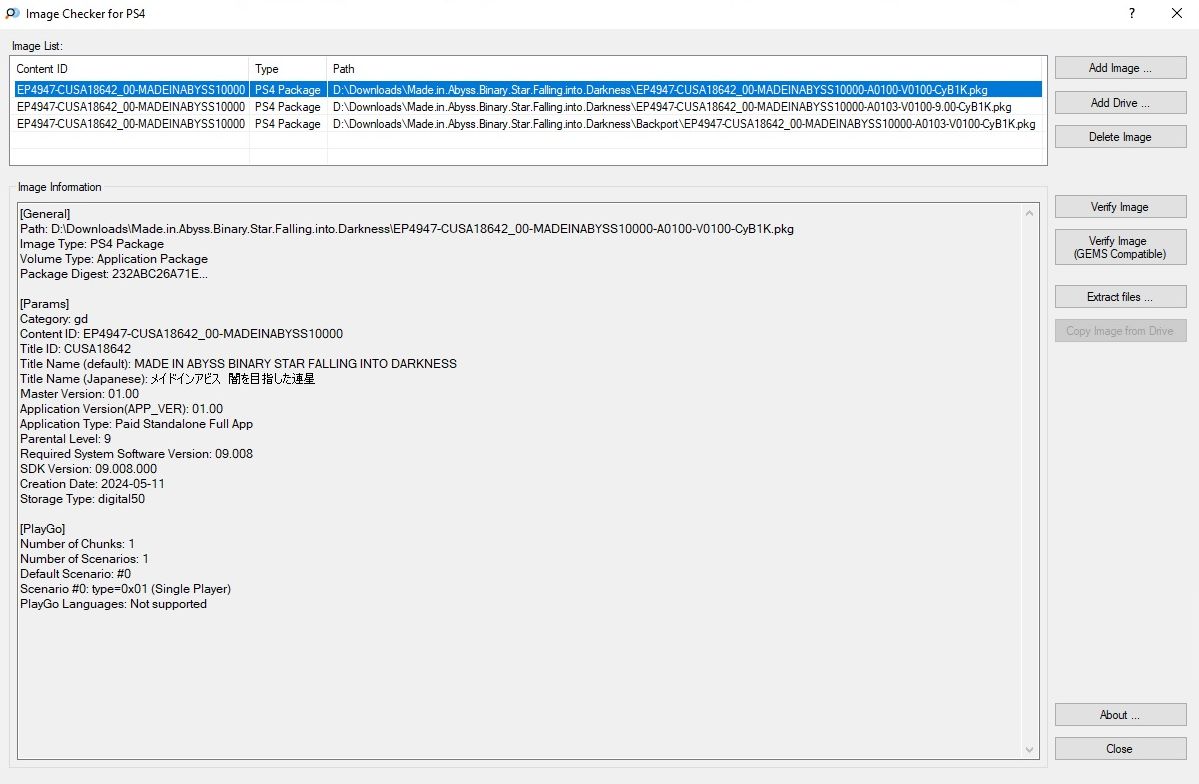Click the Add Drive button
This screenshot has height=784, width=1199.
[1120, 102]
